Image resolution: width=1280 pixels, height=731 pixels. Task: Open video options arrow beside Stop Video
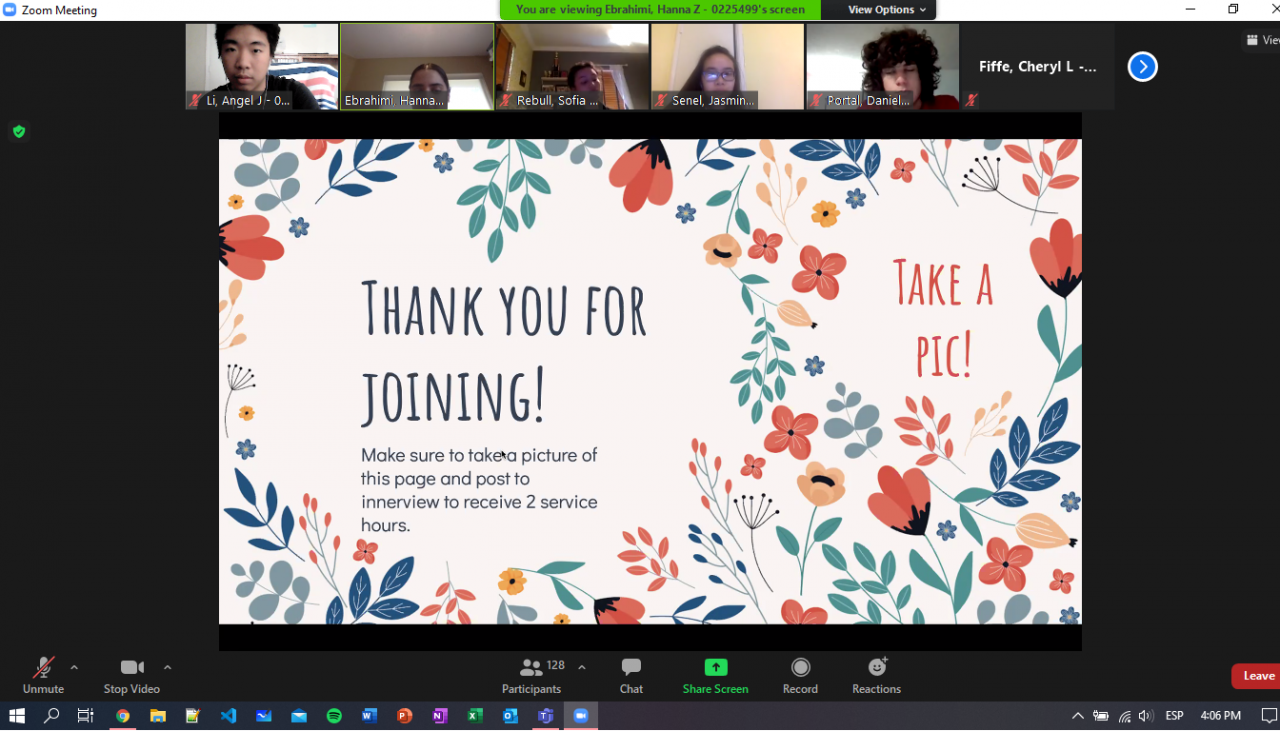click(167, 667)
